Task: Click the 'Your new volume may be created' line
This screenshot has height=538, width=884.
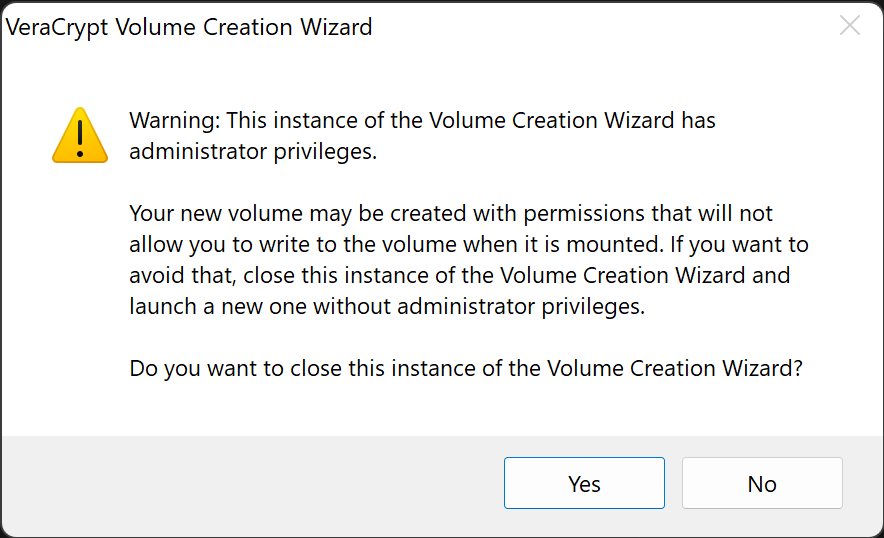Action: coord(451,213)
